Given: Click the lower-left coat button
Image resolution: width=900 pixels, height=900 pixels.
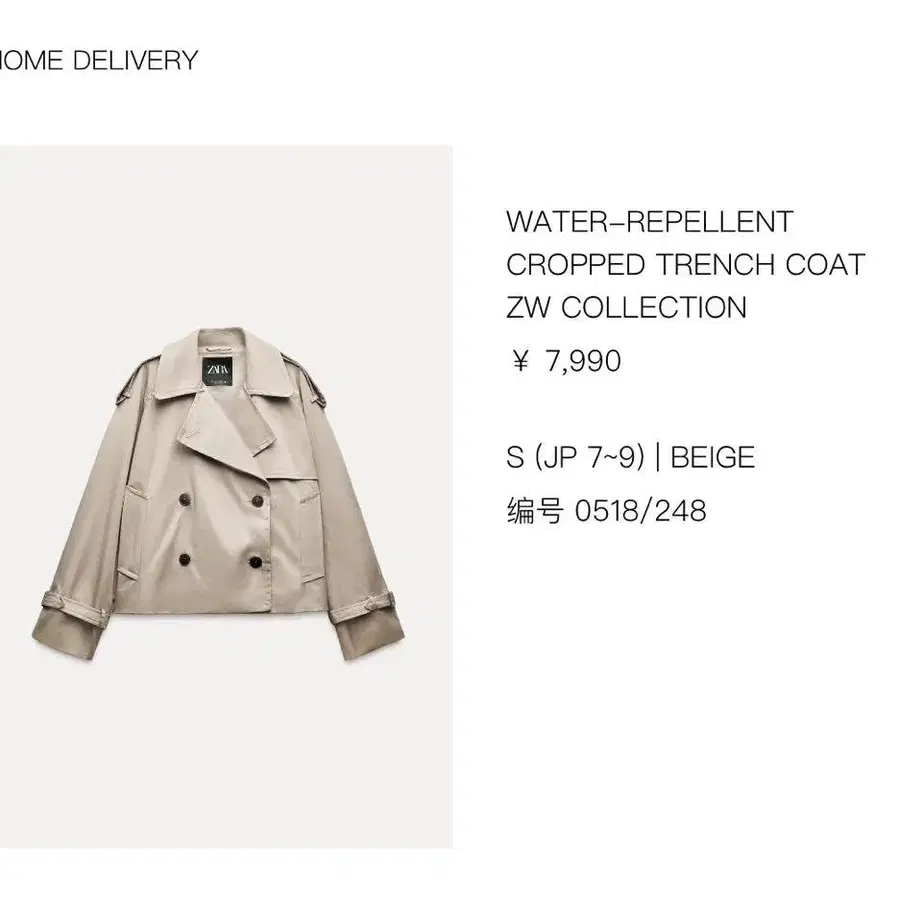Looking at the screenshot, I should tap(185, 560).
